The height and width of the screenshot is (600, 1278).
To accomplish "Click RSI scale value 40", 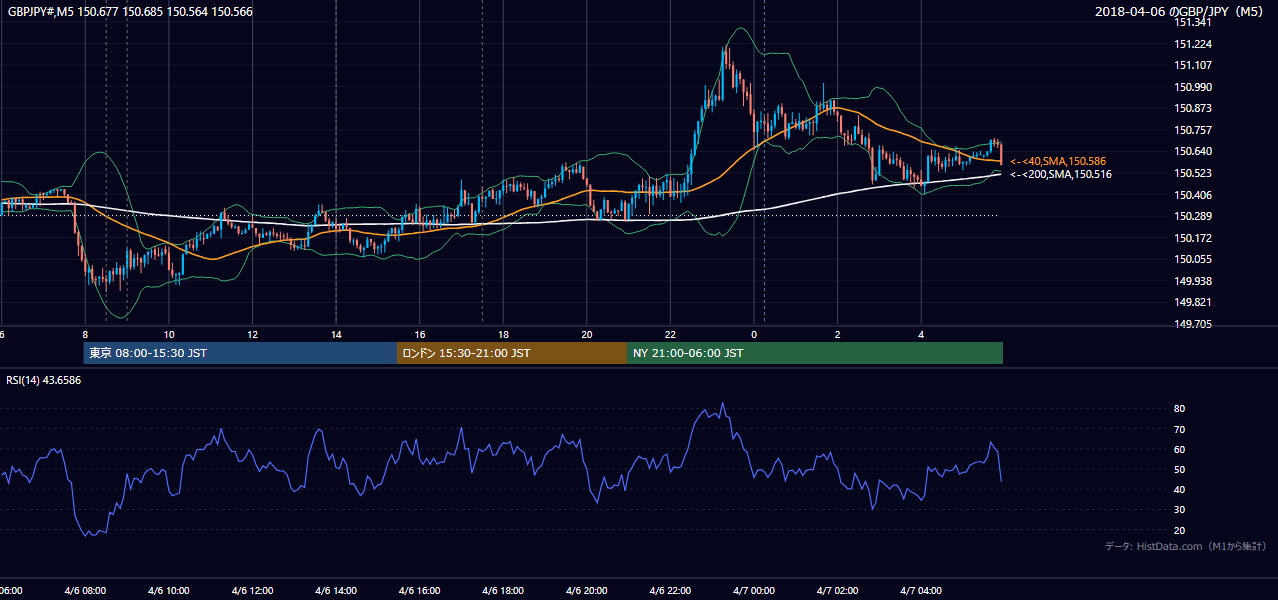I will (x=1180, y=489).
